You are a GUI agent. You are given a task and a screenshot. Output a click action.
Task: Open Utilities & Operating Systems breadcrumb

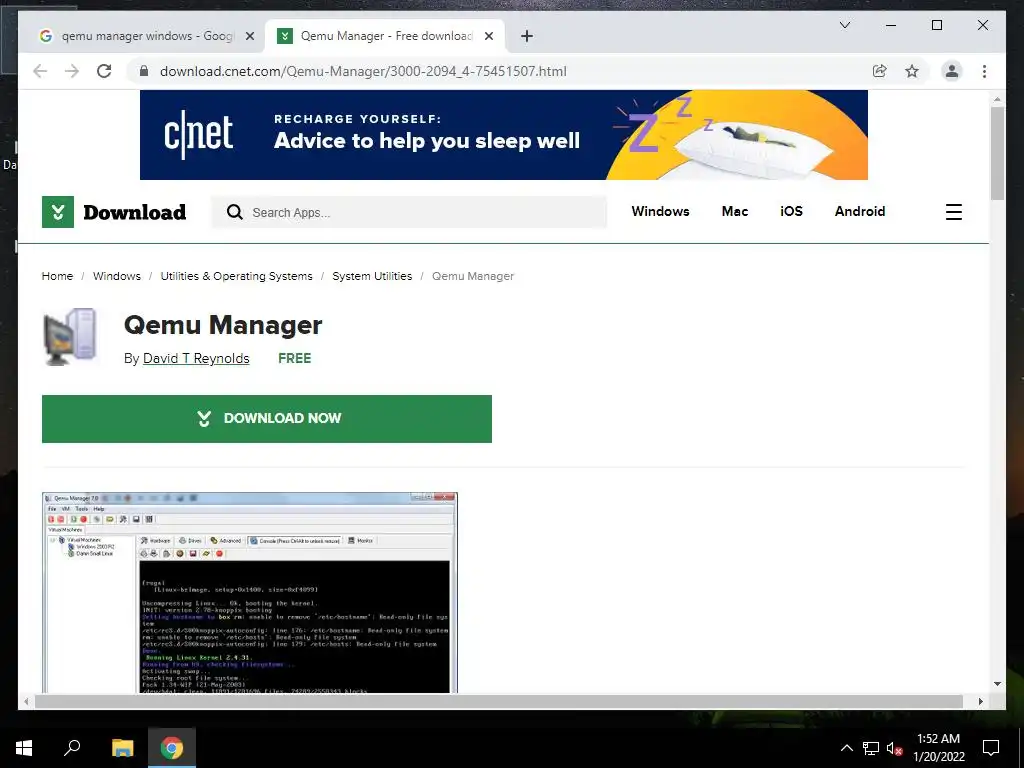[236, 276]
